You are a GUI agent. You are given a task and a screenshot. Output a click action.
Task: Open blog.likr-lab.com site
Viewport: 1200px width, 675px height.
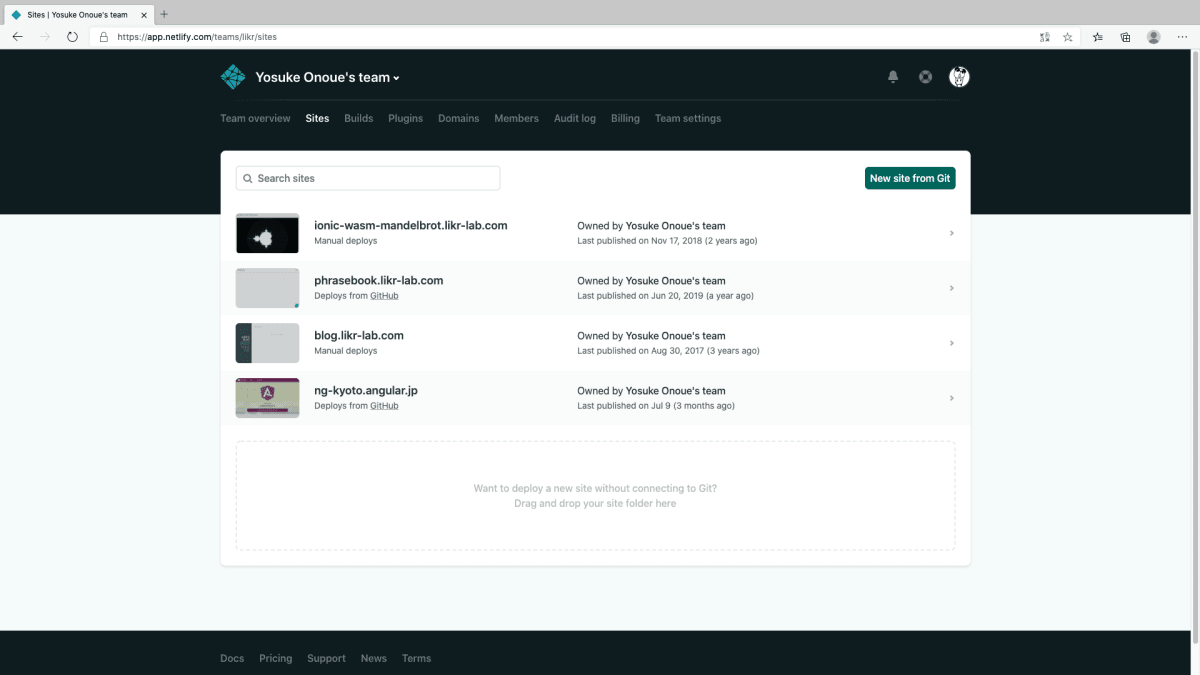(359, 335)
